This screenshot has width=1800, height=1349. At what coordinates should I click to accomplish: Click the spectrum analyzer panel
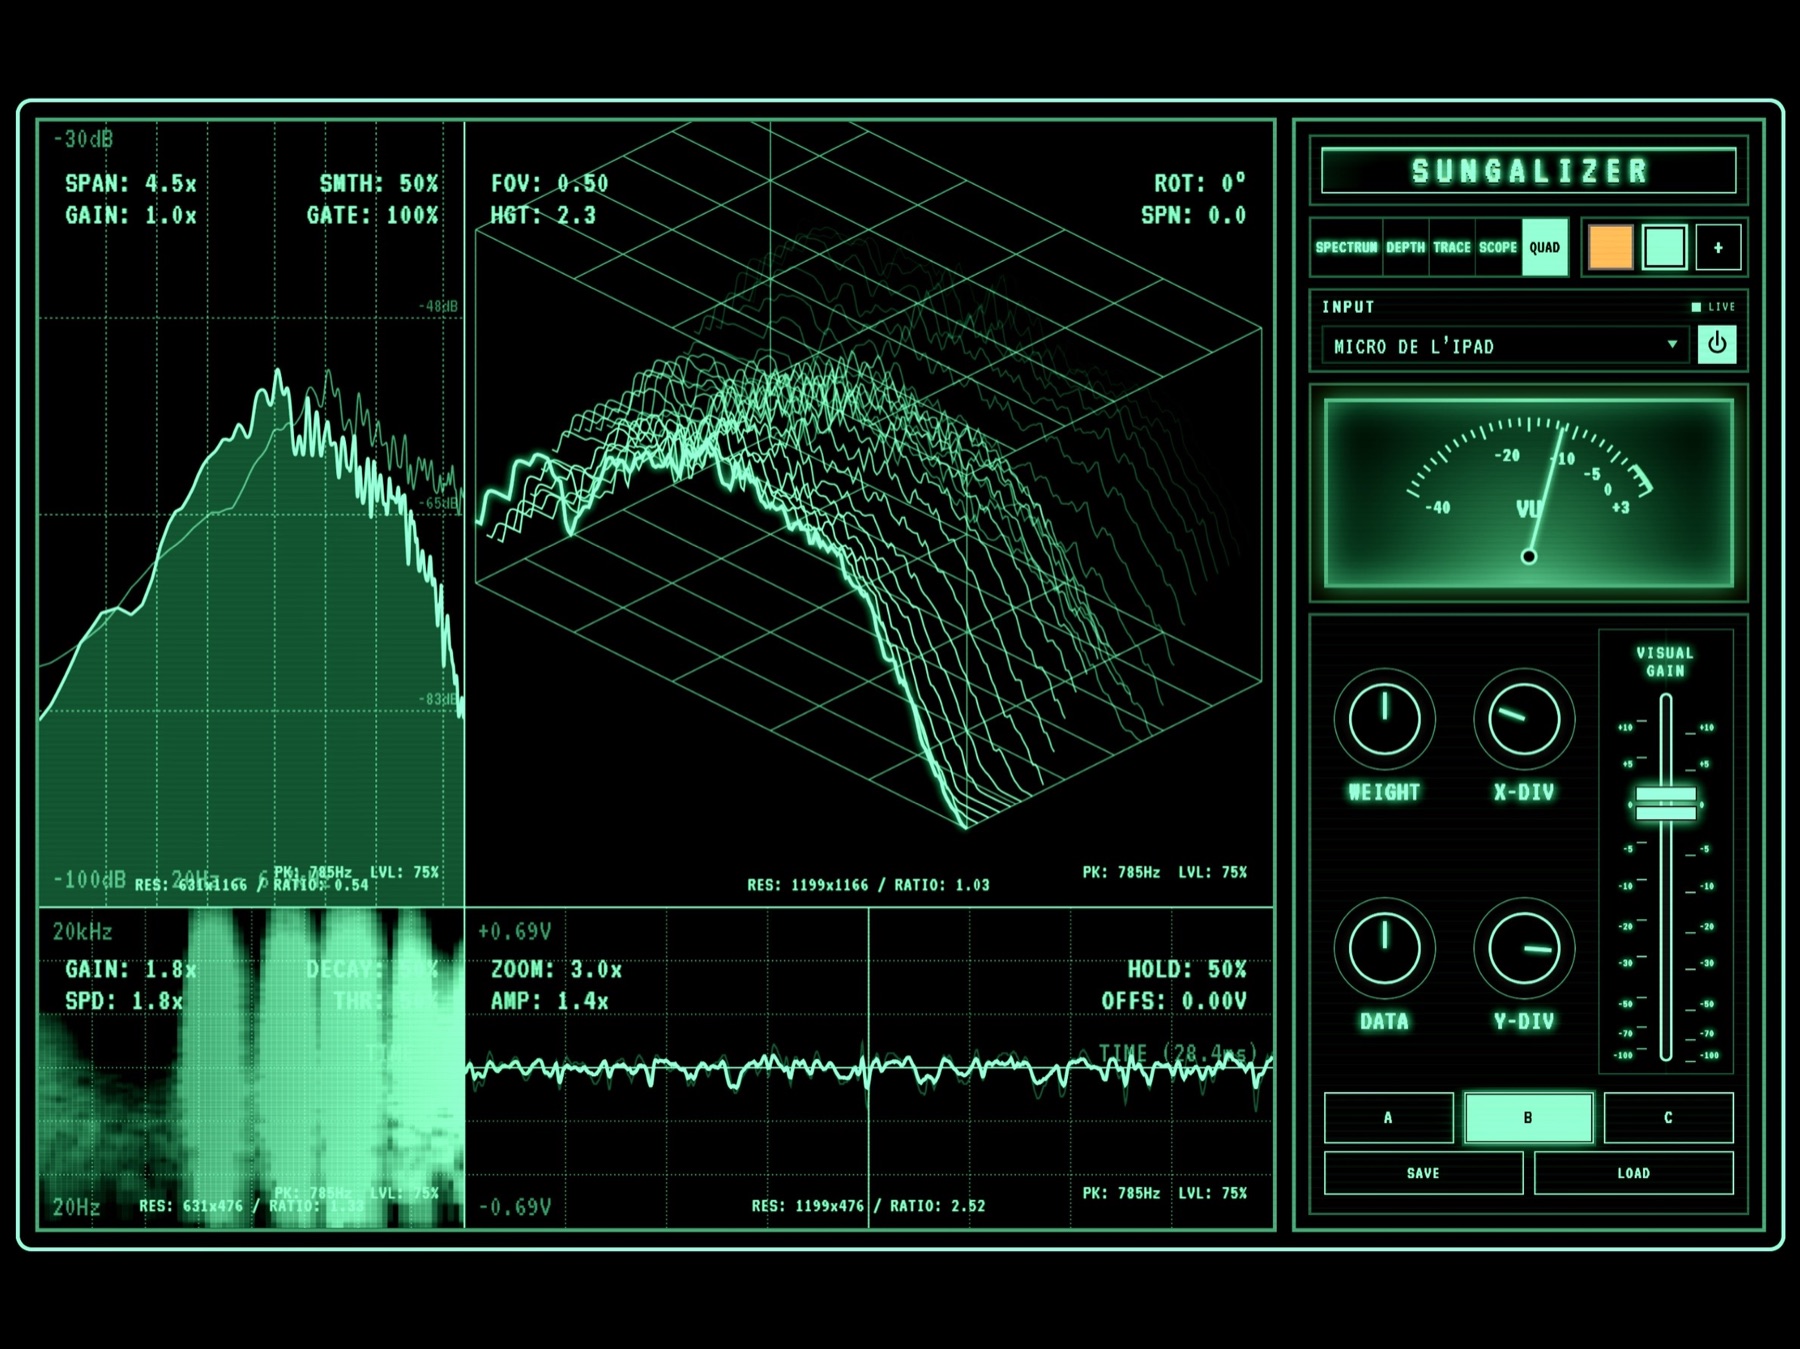click(250, 514)
